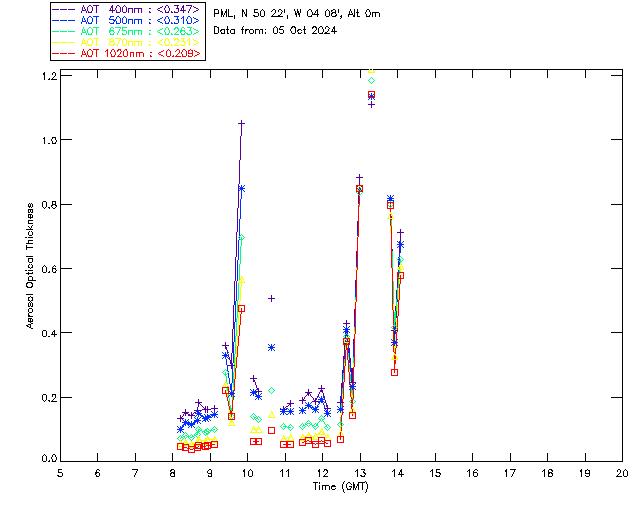Click the 'Aerosol Optical Thickness' y-axis label
Screen dimensions: 640x512
(30, 266)
